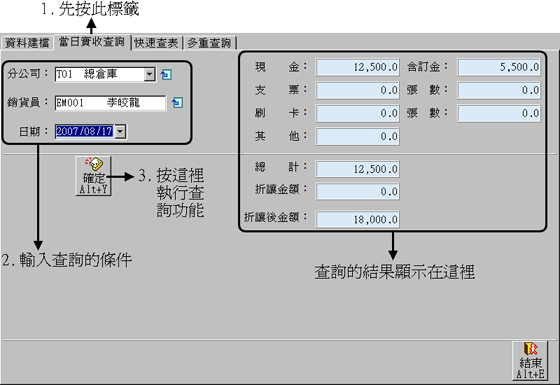Expand the 日期 date dropdown arrow
Viewport: 560px width, 385px height.
pyautogui.click(x=121, y=131)
